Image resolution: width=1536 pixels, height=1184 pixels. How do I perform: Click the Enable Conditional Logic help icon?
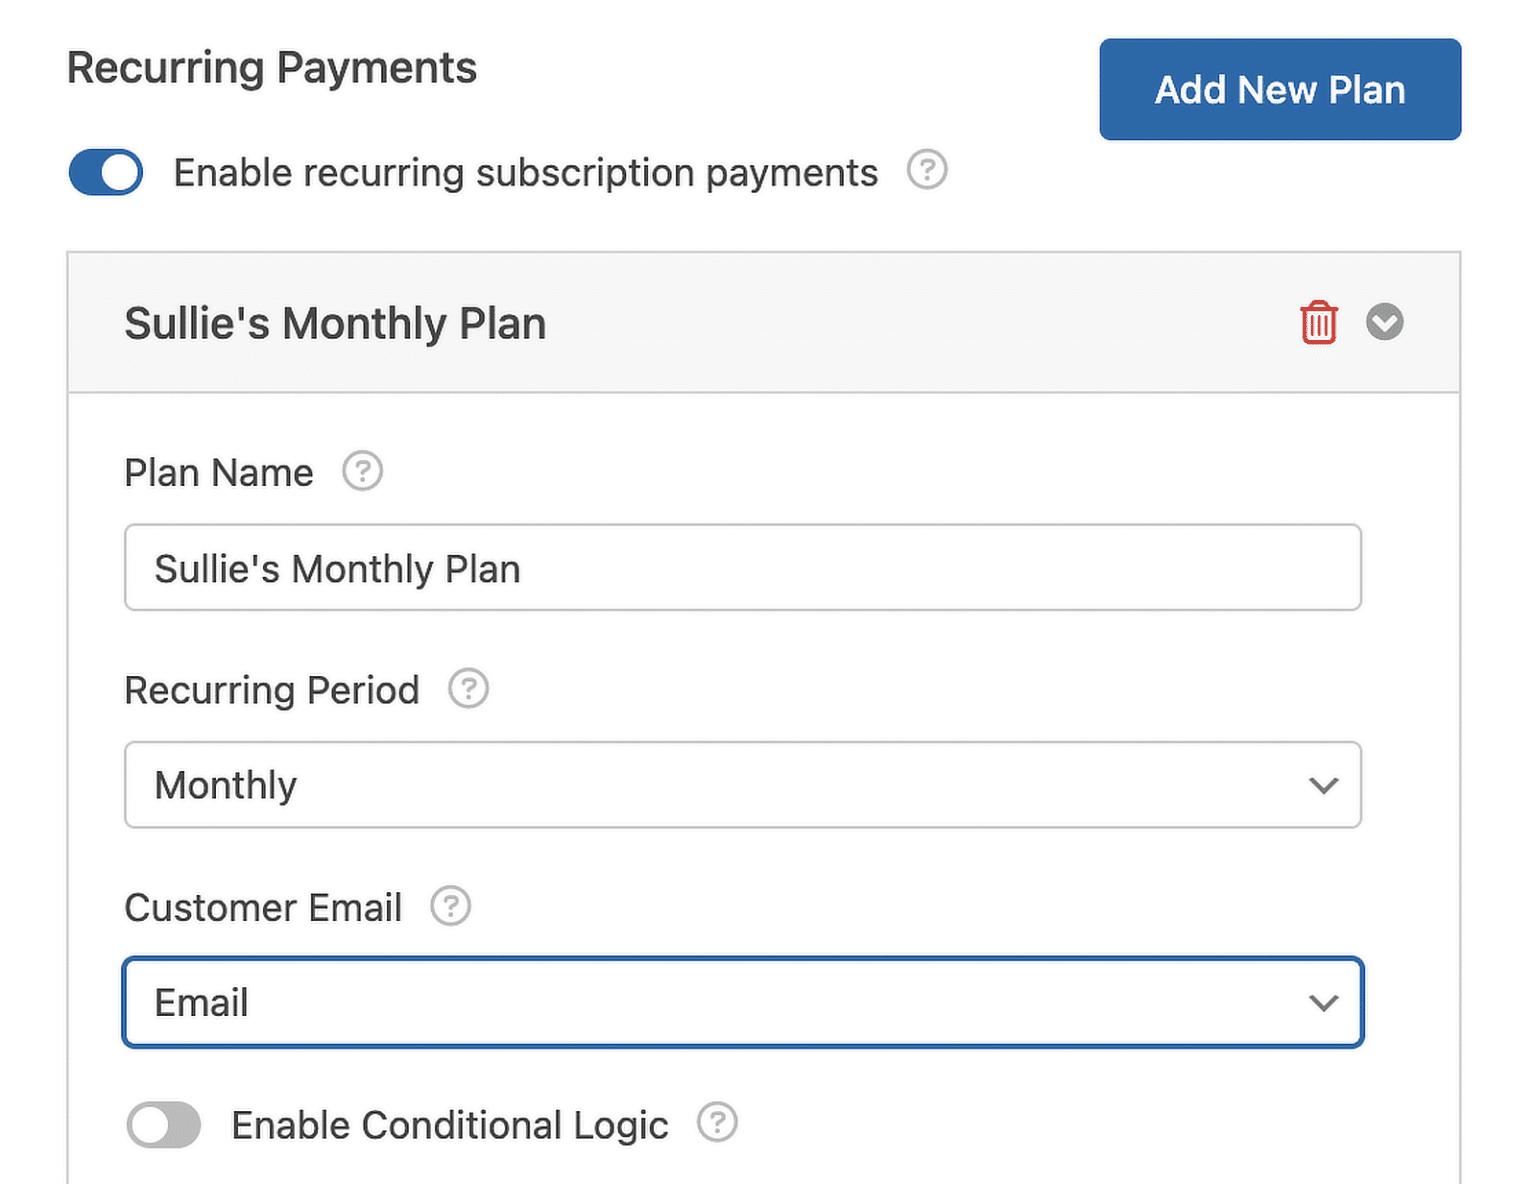717,1123
